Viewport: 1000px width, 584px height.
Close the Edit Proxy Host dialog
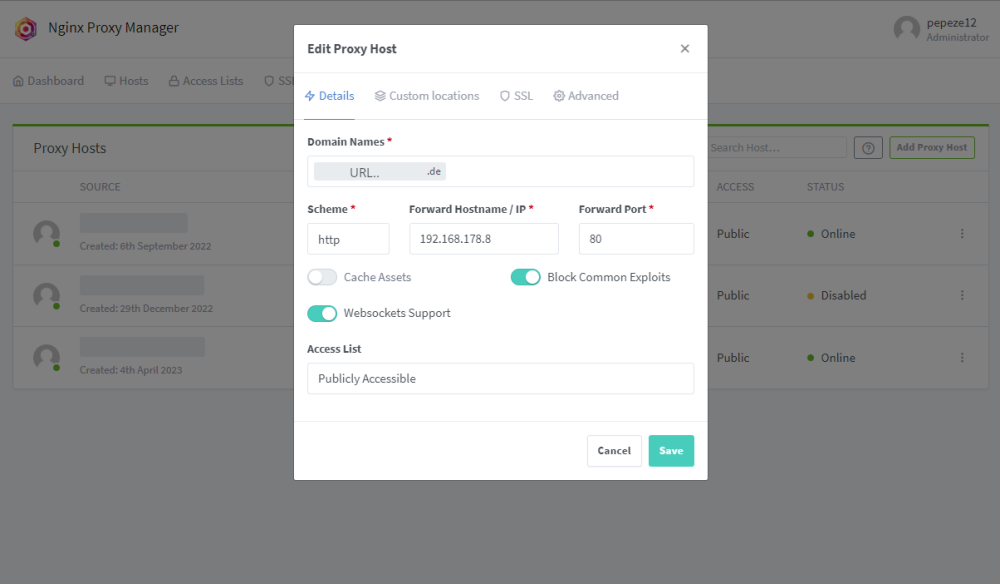(684, 48)
